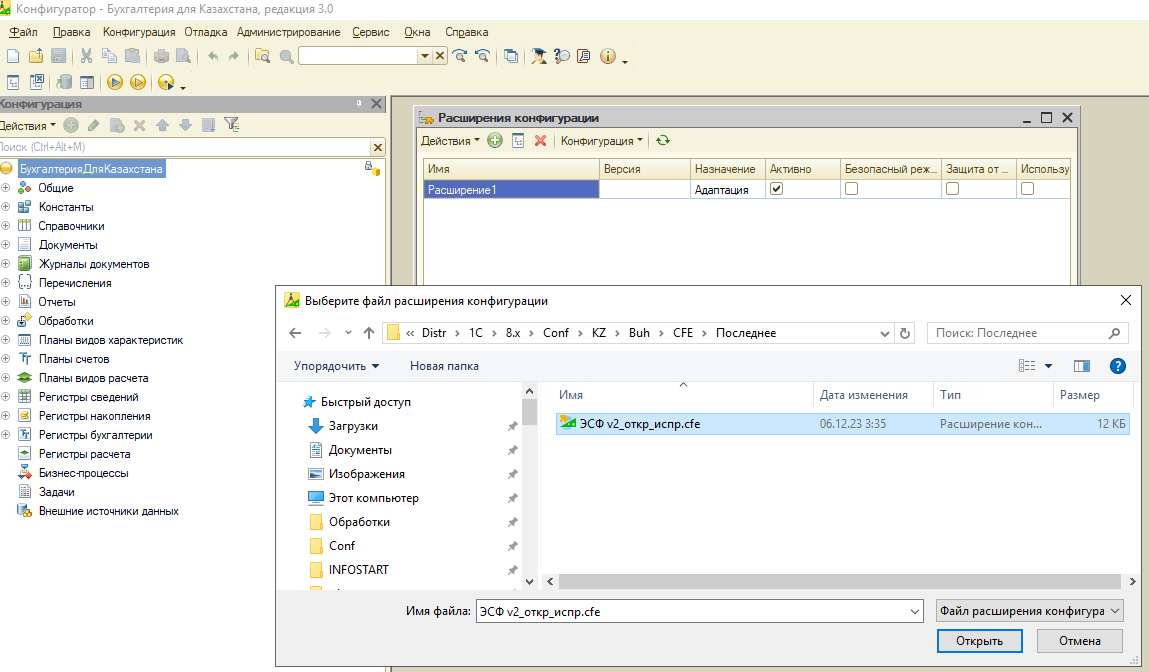The width and height of the screenshot is (1149, 672).
Task: Click Новая папка in file dialog
Action: tap(444, 366)
